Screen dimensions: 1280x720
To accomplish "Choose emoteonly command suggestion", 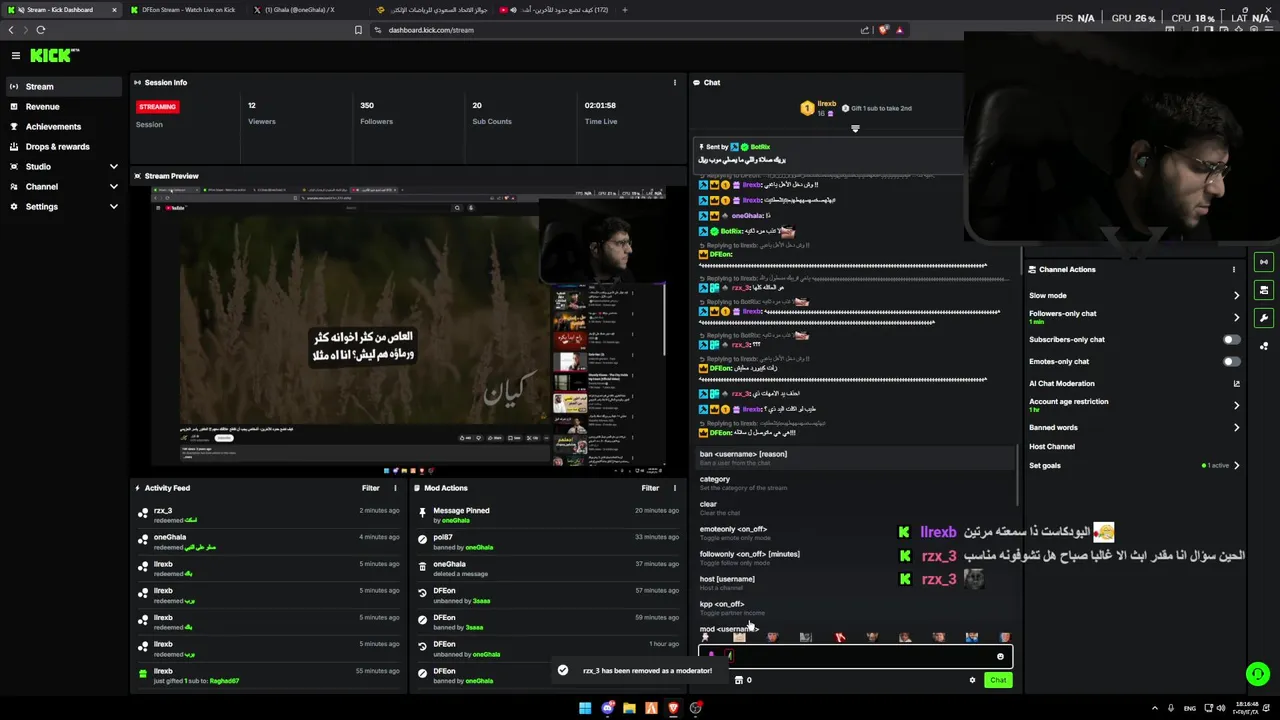I will pyautogui.click(x=855, y=533).
